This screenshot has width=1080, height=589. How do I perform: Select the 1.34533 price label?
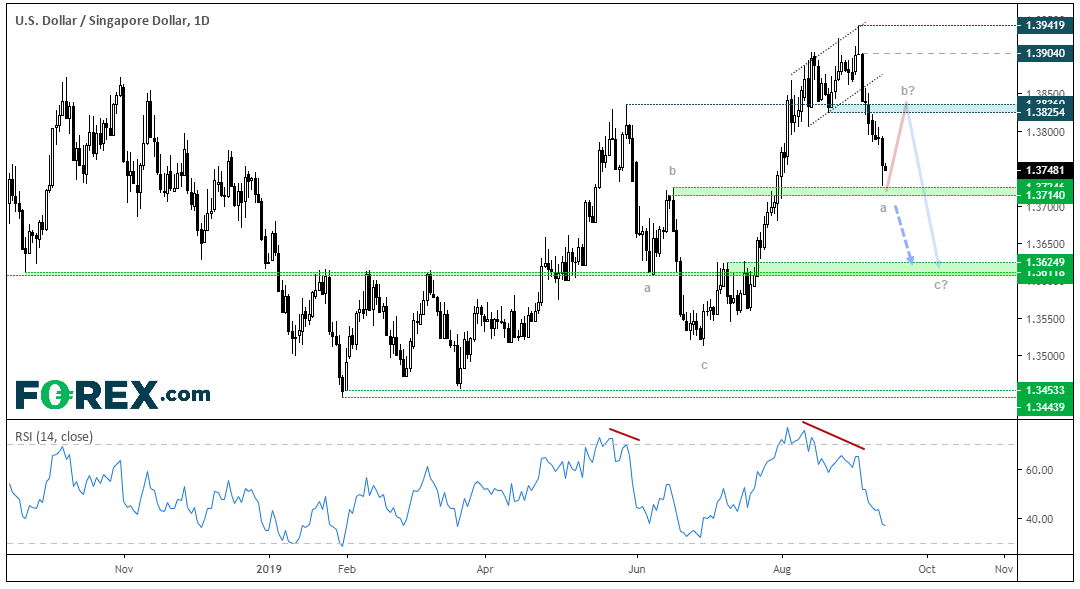click(x=1045, y=390)
